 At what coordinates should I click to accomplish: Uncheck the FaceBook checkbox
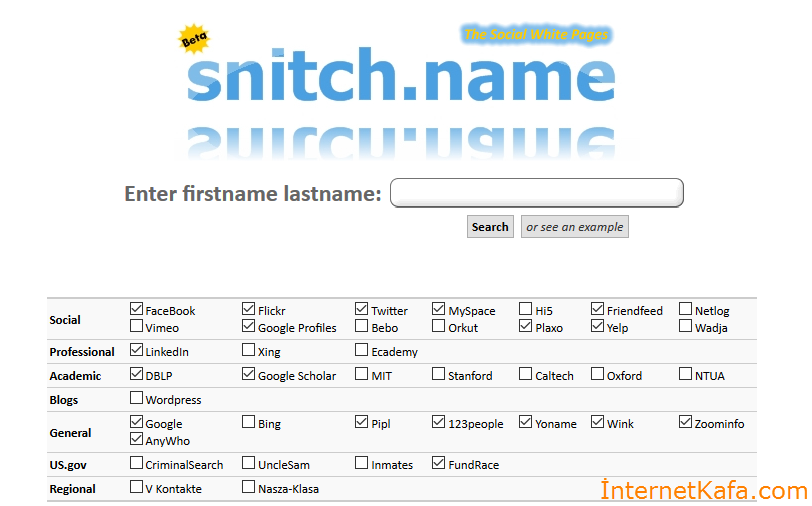pyautogui.click(x=136, y=309)
